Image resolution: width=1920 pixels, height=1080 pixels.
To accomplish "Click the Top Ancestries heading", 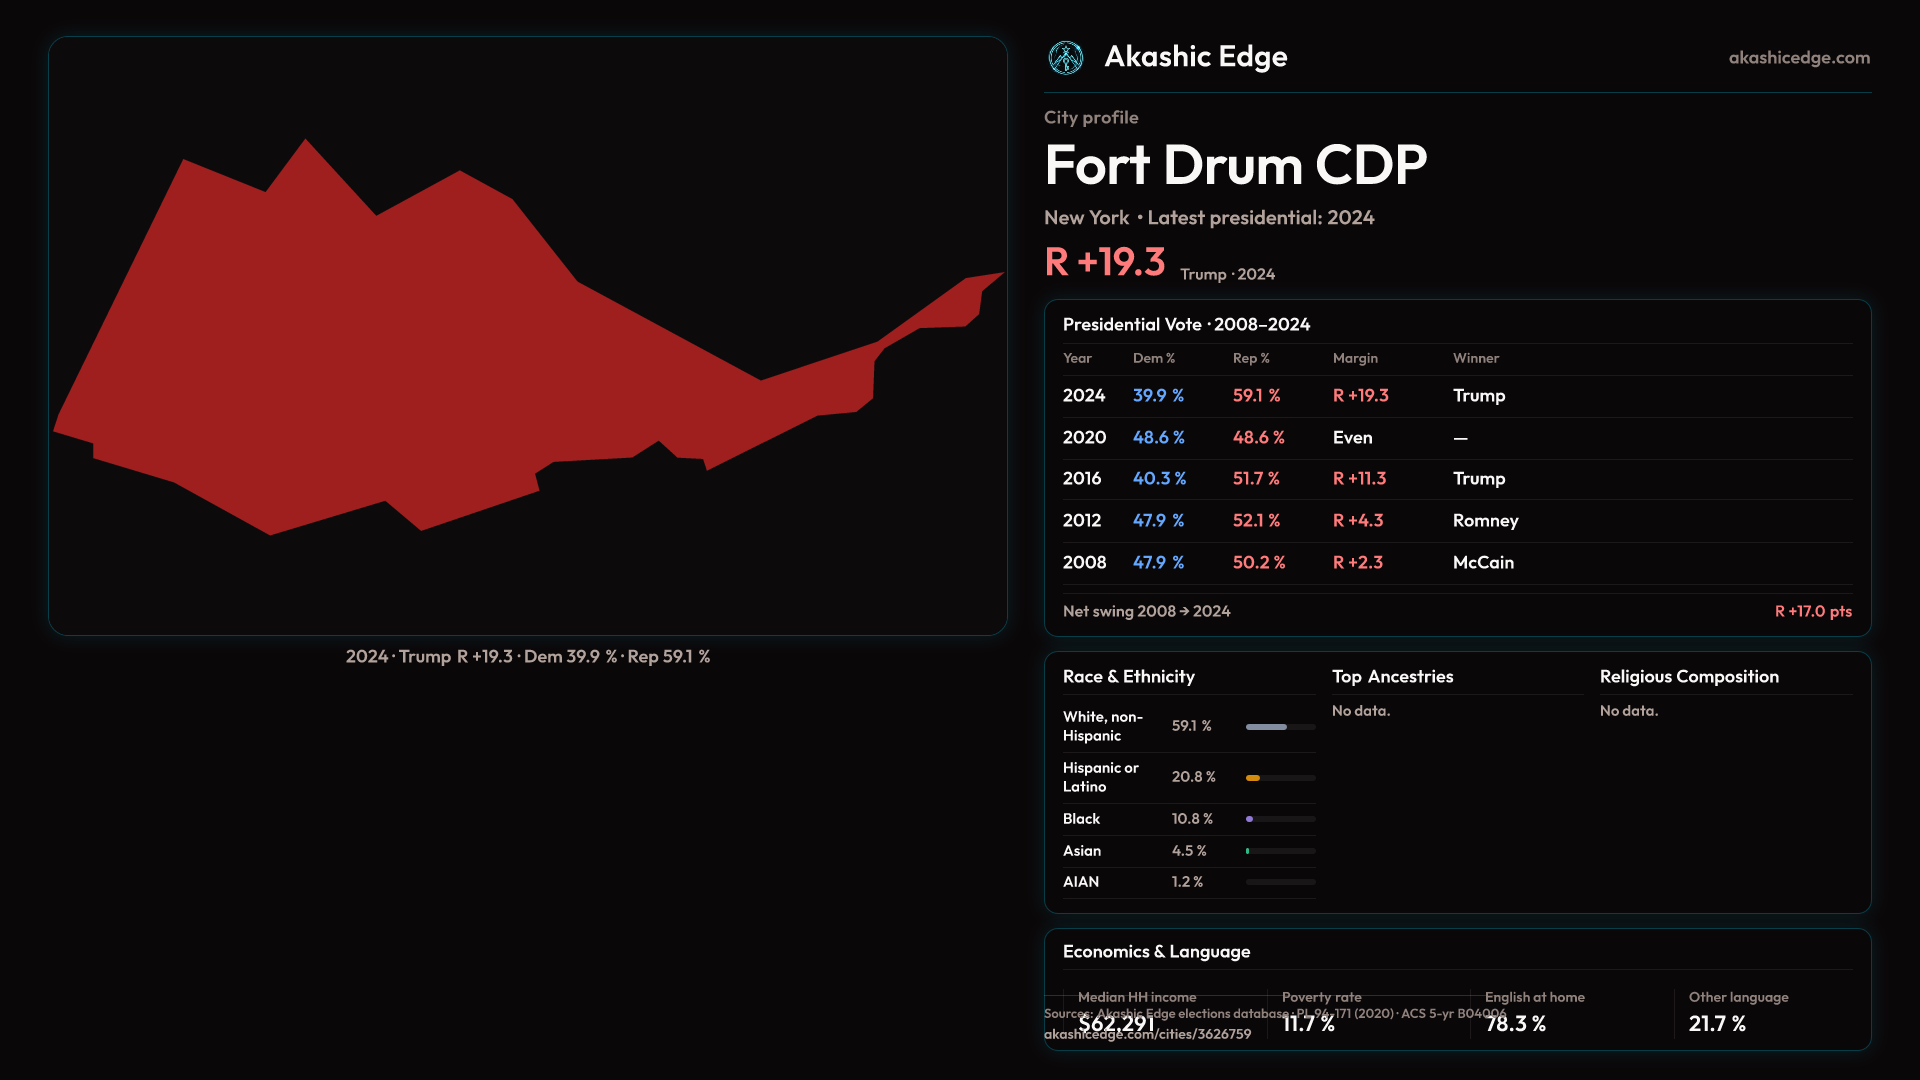I will tap(1392, 677).
